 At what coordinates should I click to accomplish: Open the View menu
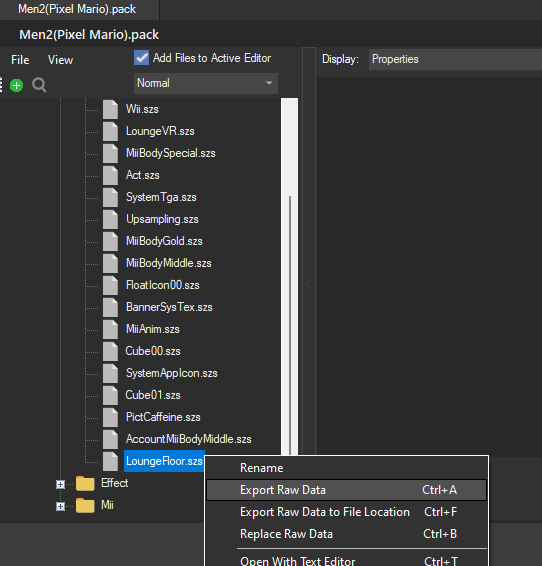[x=60, y=60]
